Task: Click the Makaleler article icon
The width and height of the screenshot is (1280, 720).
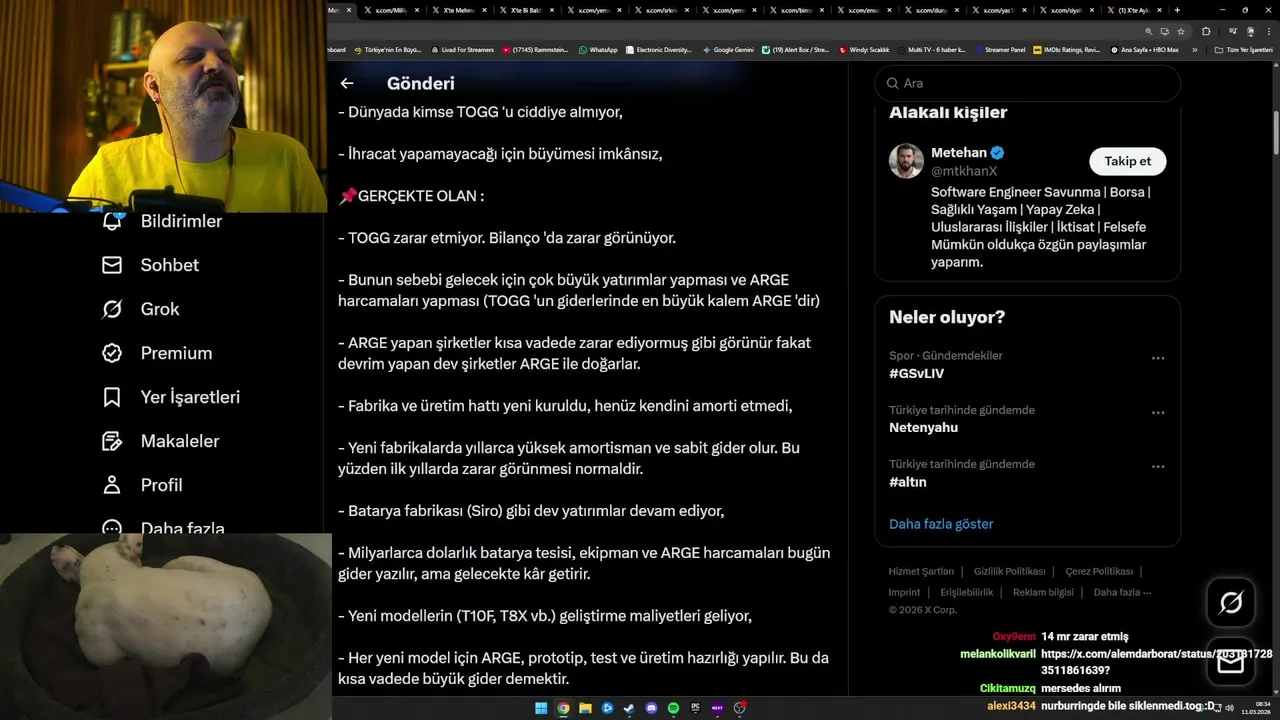Action: tap(112, 441)
